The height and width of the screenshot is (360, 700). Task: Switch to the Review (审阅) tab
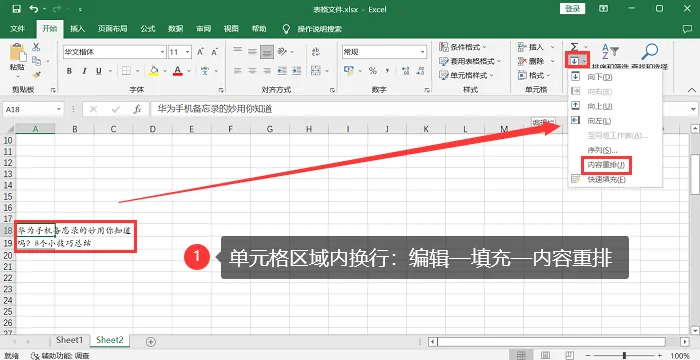pos(203,29)
